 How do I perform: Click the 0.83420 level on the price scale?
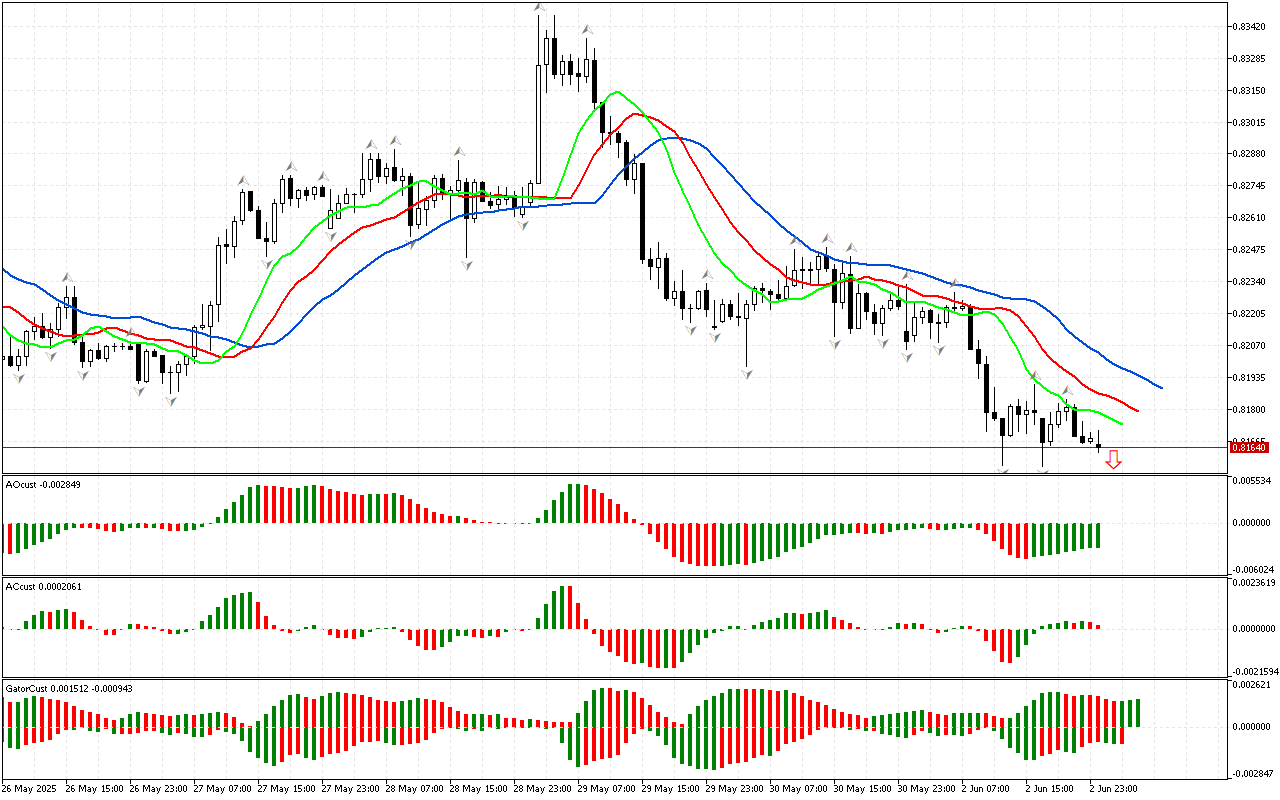pos(1250,26)
